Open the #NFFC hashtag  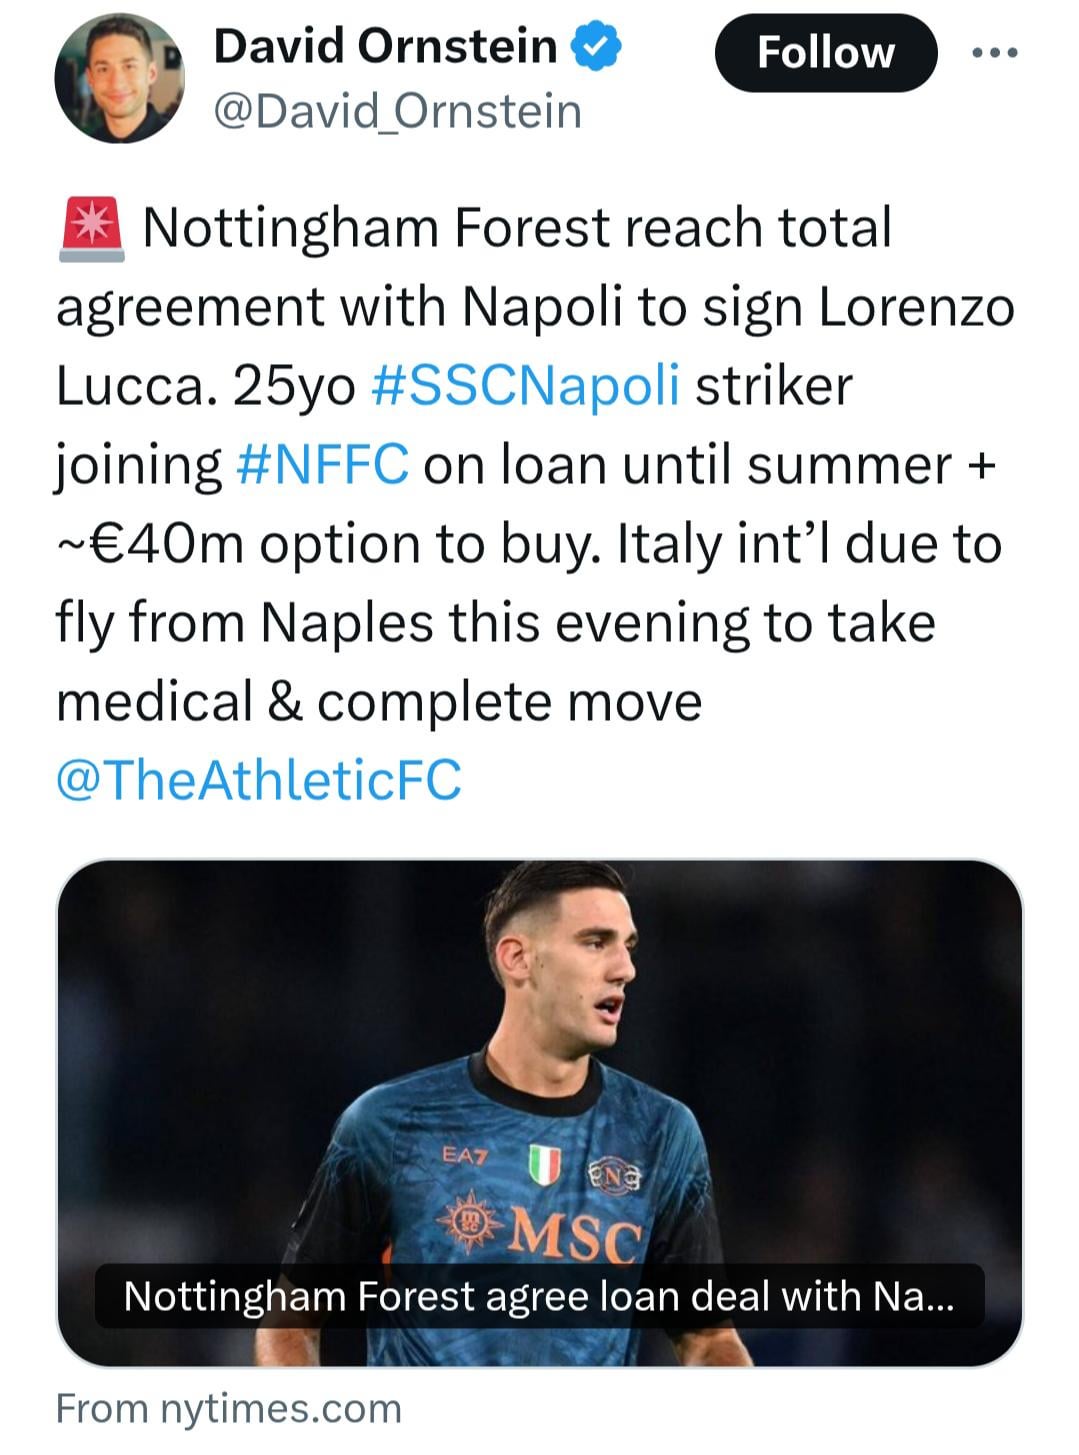(322, 465)
